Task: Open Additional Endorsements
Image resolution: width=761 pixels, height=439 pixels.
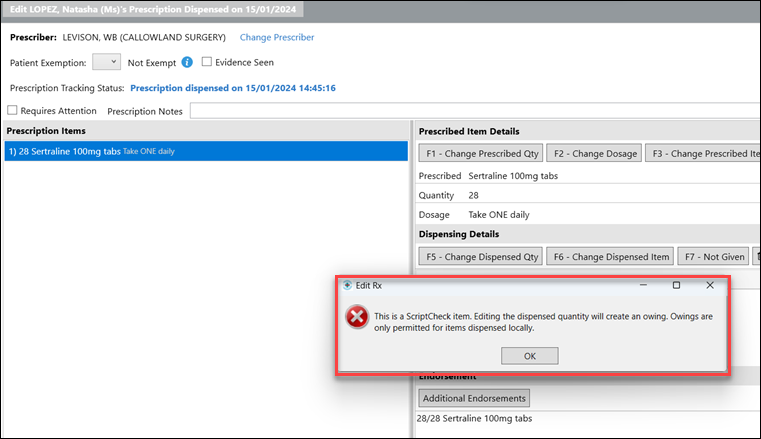Action: click(474, 398)
